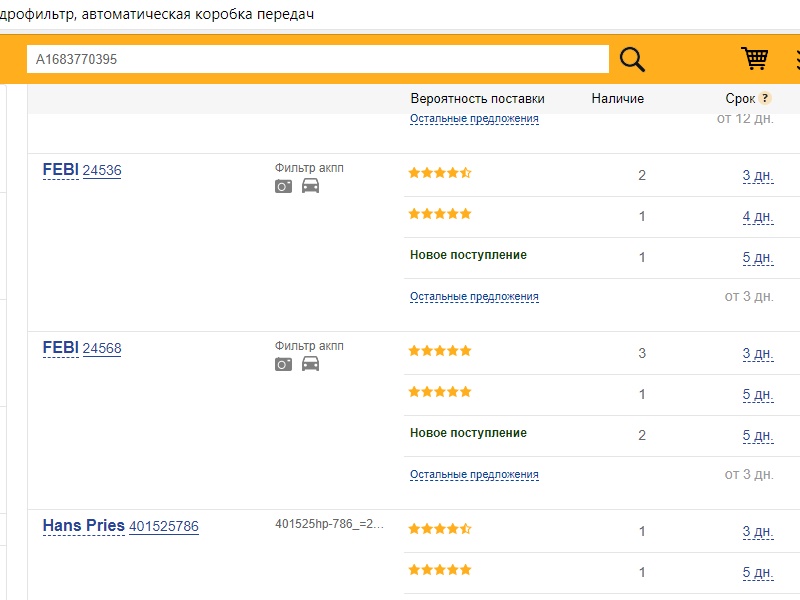Click camera photo icon for FEBI 24536
Screen dimensions: 800x600
coord(284,186)
